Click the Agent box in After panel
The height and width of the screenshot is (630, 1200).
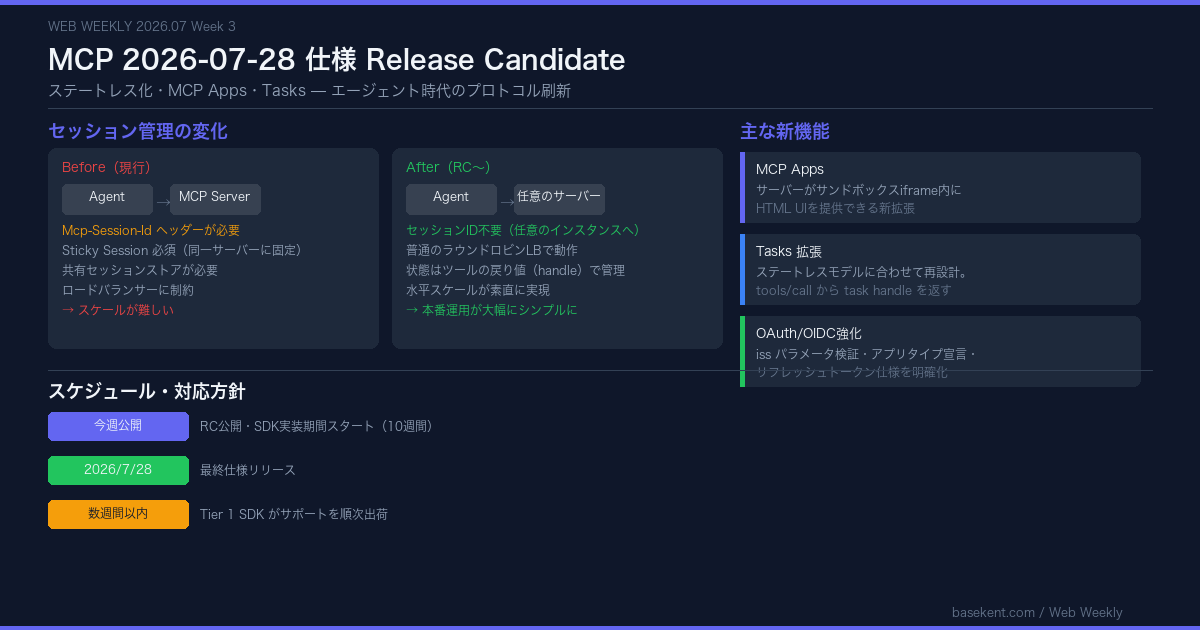pyautogui.click(x=451, y=199)
